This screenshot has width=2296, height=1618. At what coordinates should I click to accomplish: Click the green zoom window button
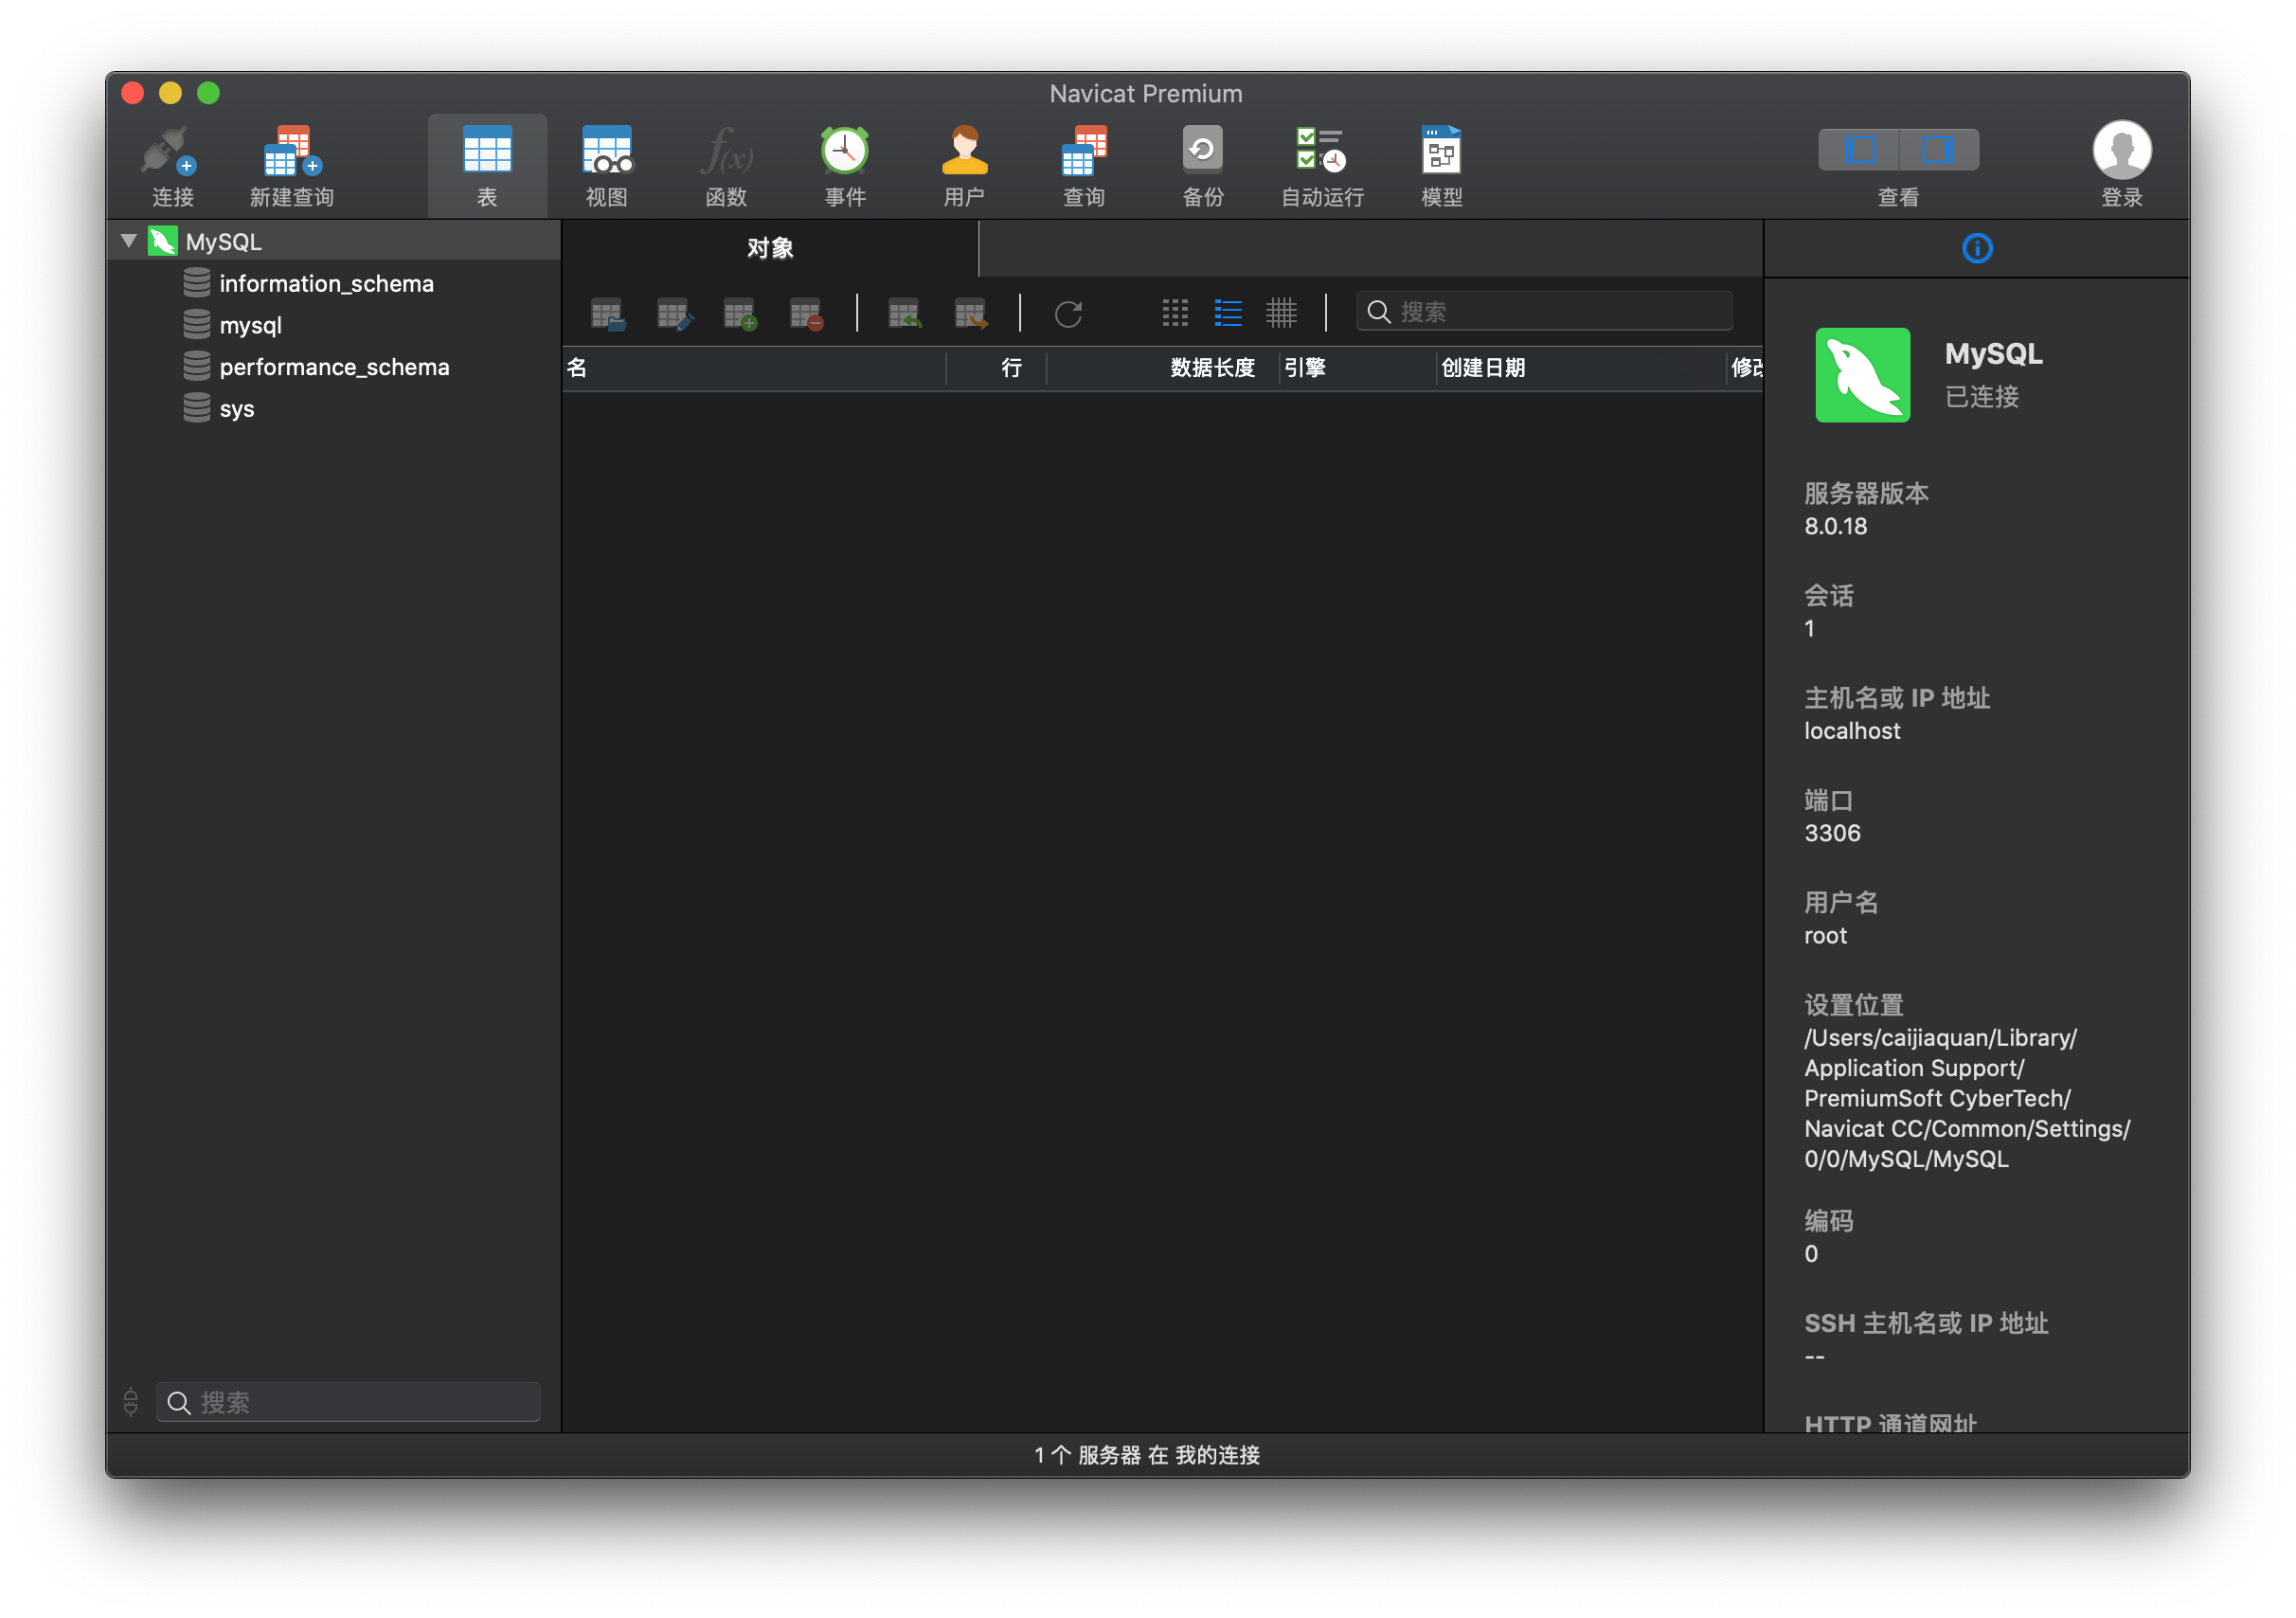(208, 93)
